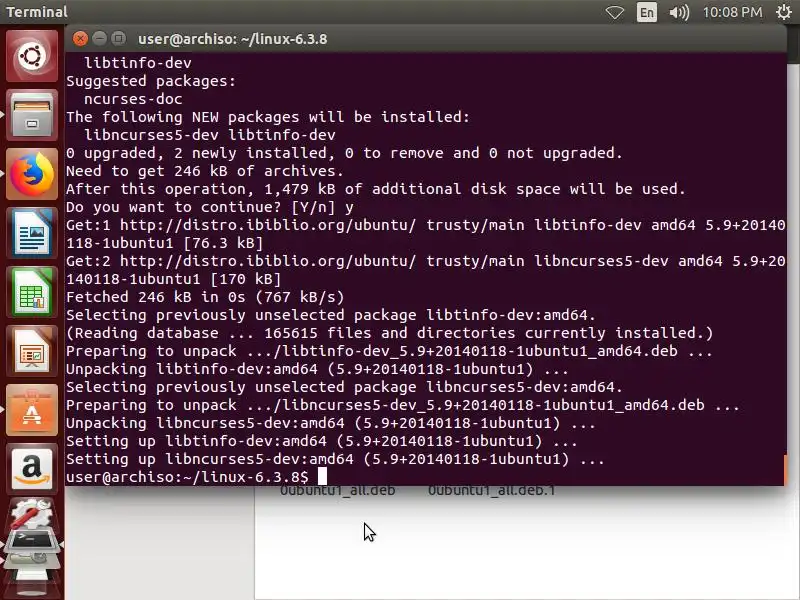Click the terminal scrollbar handle
The width and height of the screenshot is (800, 600).
pyautogui.click(x=786, y=469)
